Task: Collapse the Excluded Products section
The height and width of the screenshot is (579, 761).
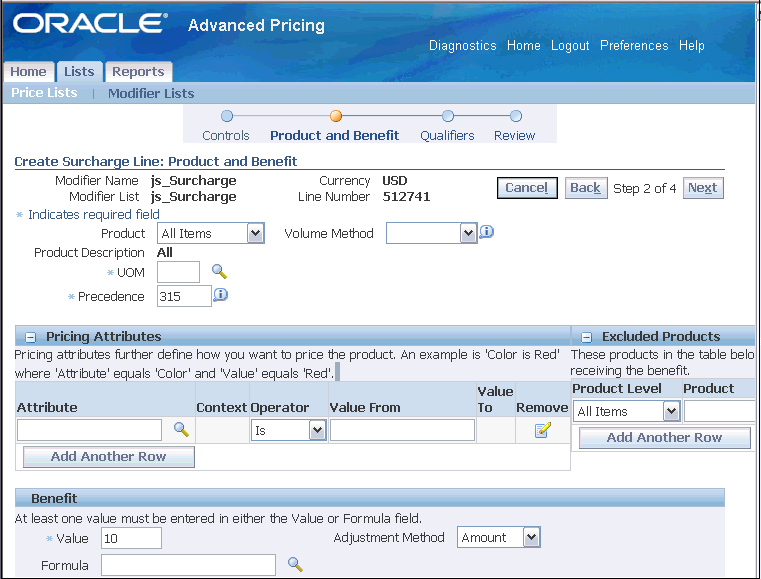Action: (587, 337)
